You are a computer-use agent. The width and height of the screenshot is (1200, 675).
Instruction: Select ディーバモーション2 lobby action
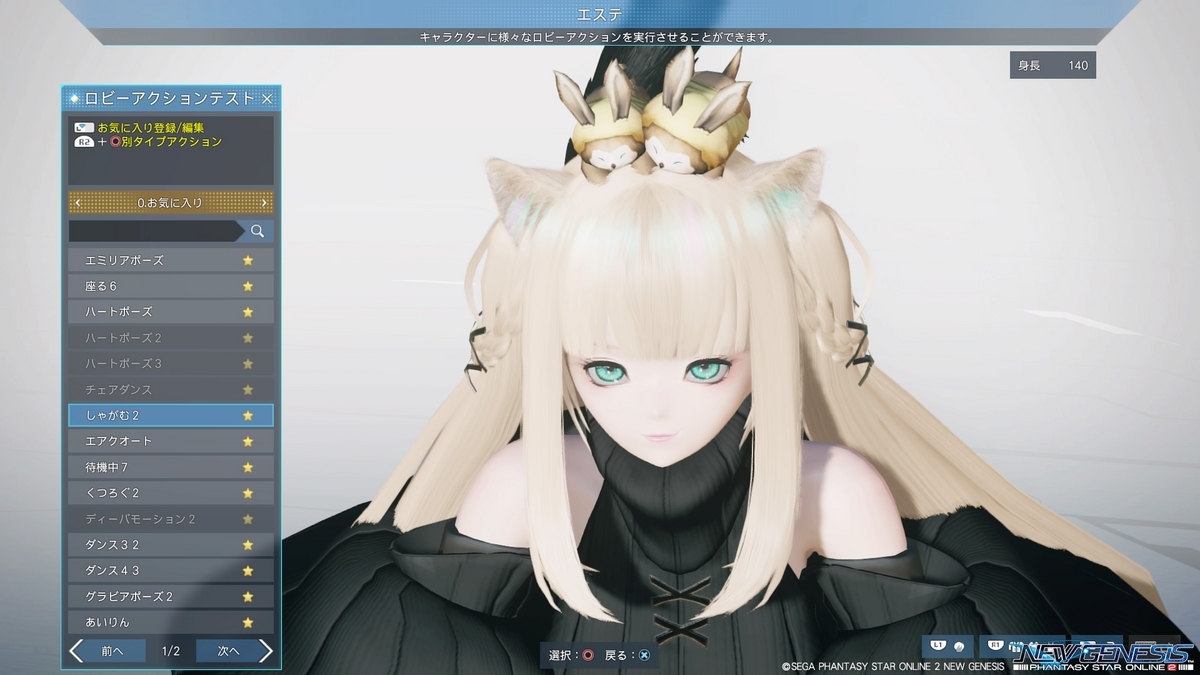(171, 519)
